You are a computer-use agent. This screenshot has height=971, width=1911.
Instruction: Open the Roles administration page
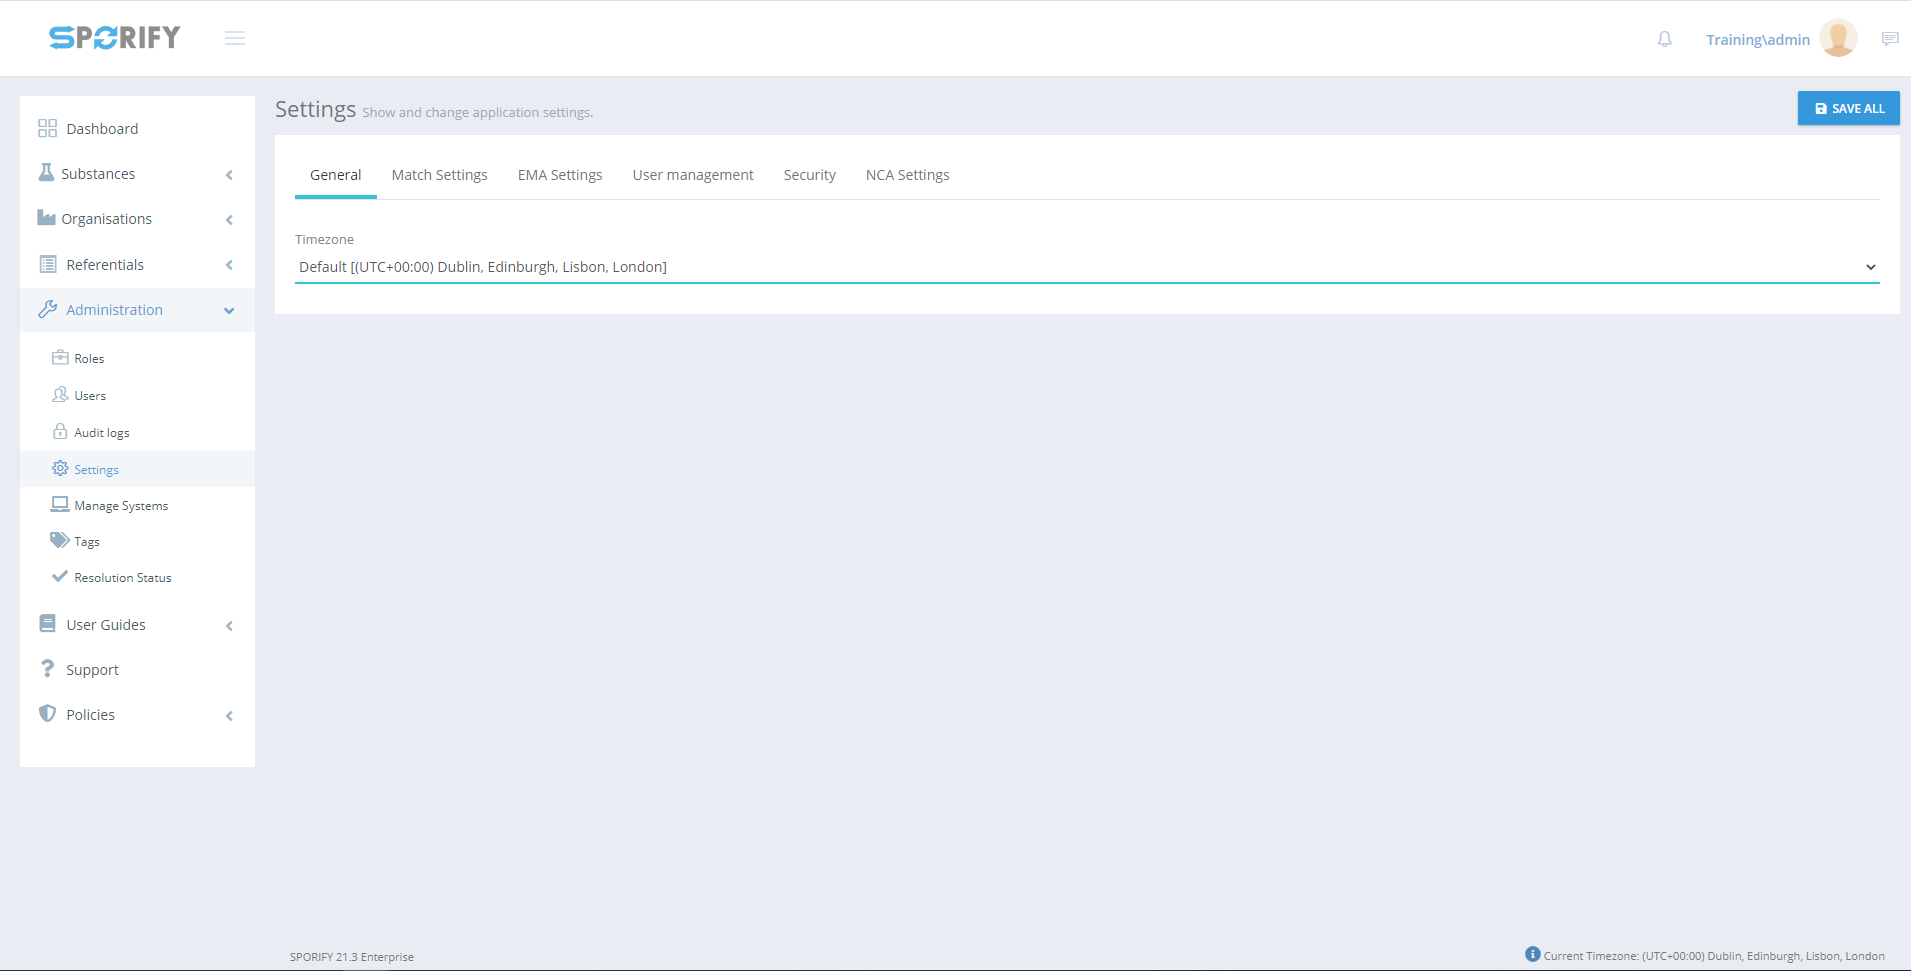[x=89, y=359]
